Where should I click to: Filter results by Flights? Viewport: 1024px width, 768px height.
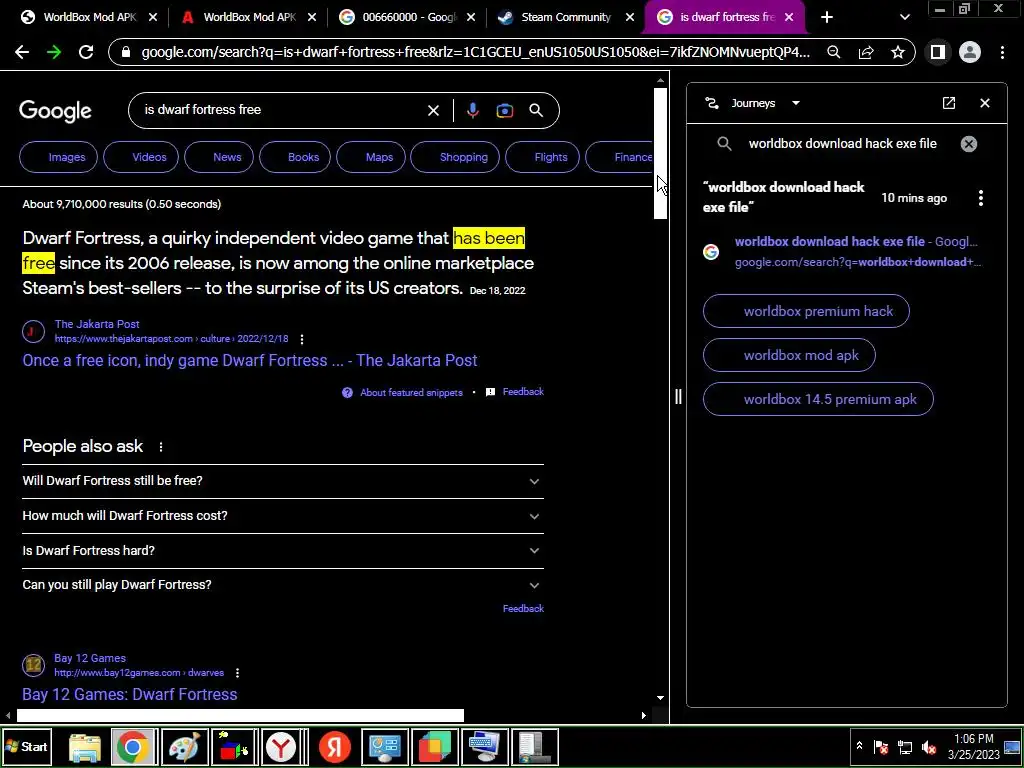[x=543, y=157]
